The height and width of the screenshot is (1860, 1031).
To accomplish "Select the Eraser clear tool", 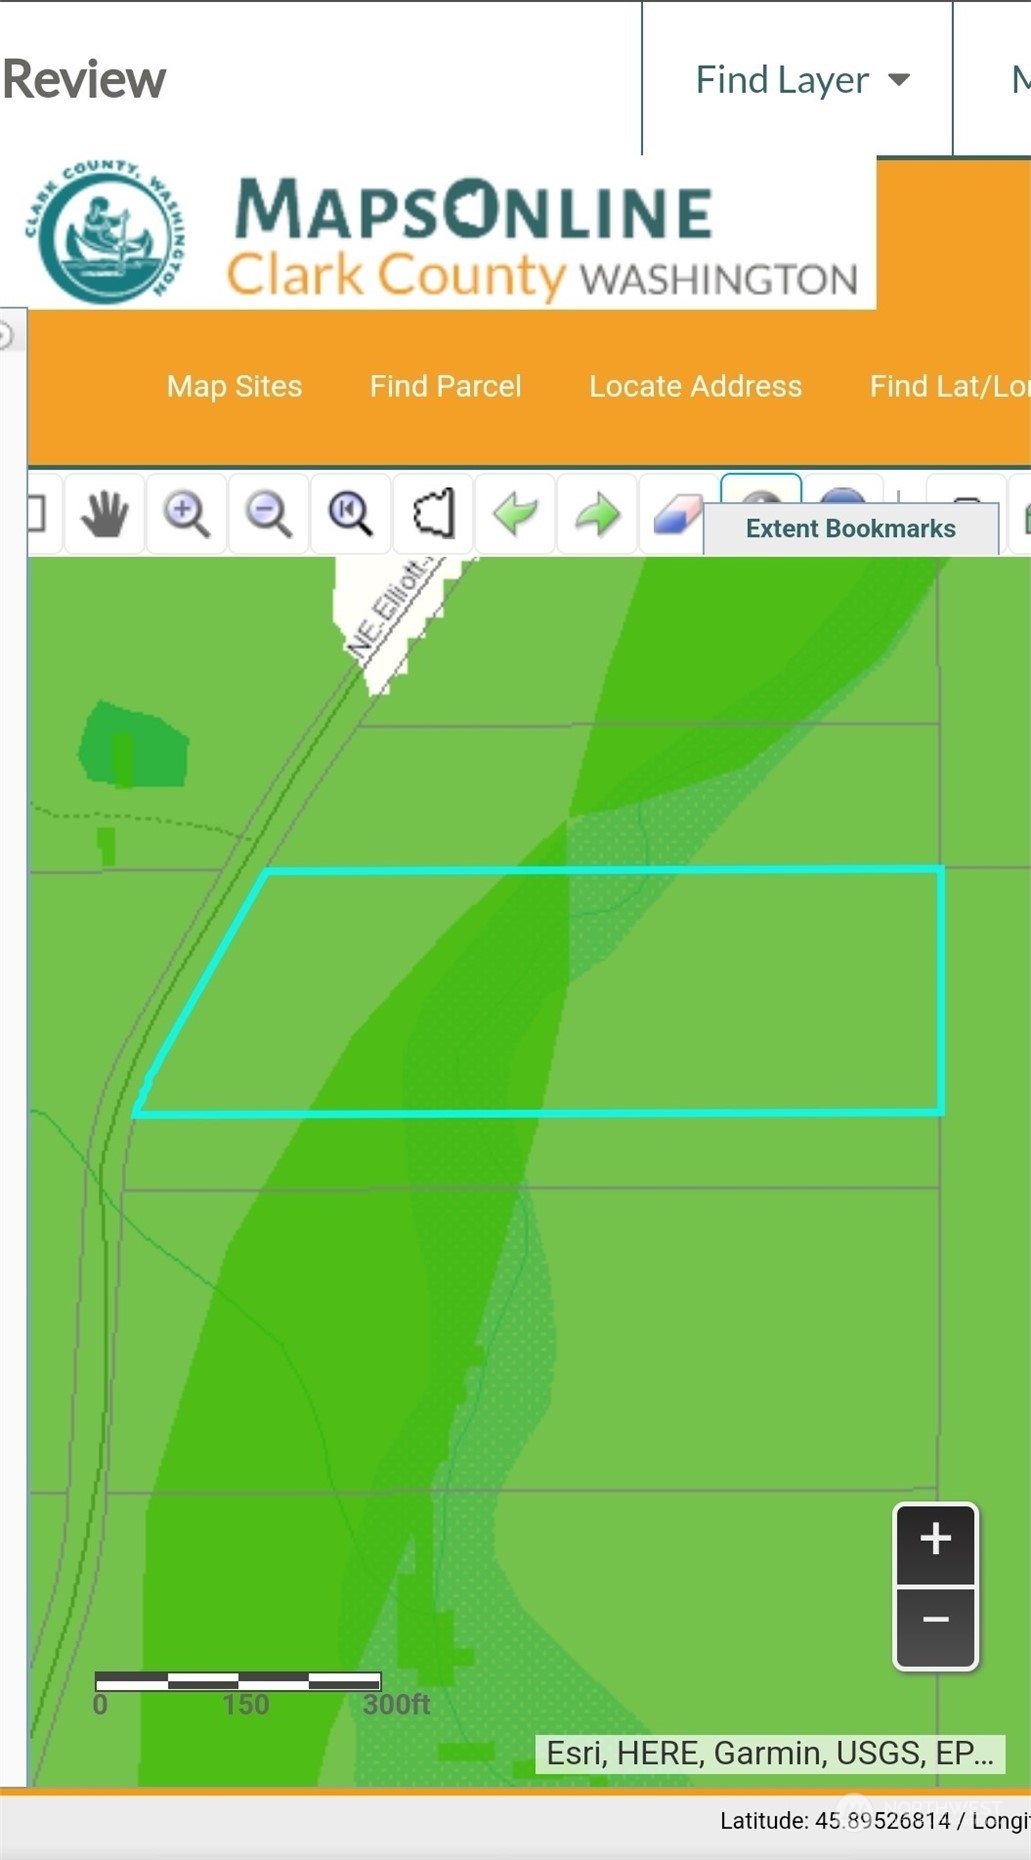I will (675, 516).
